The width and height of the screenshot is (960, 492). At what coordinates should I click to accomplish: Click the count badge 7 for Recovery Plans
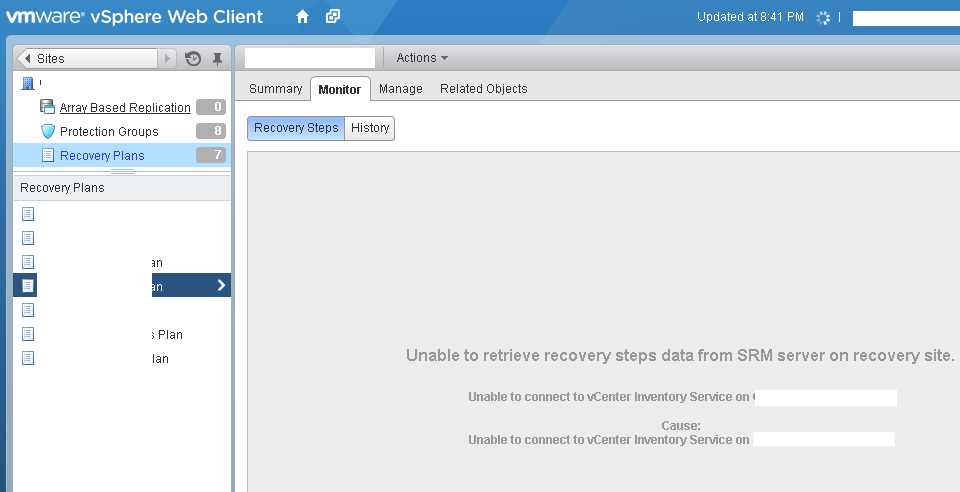tap(211, 155)
